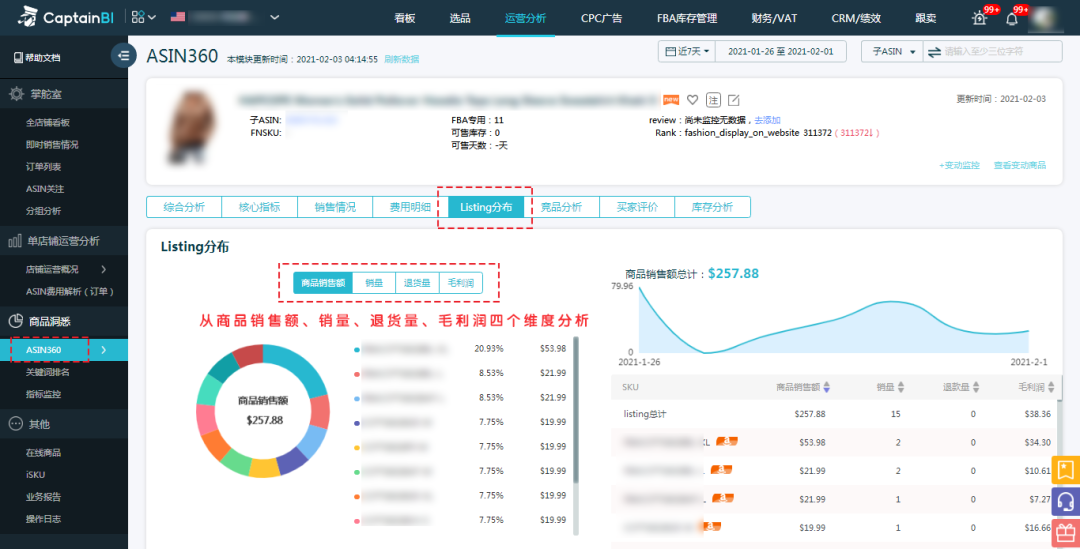Open the alarm alerts icon

click(979, 18)
